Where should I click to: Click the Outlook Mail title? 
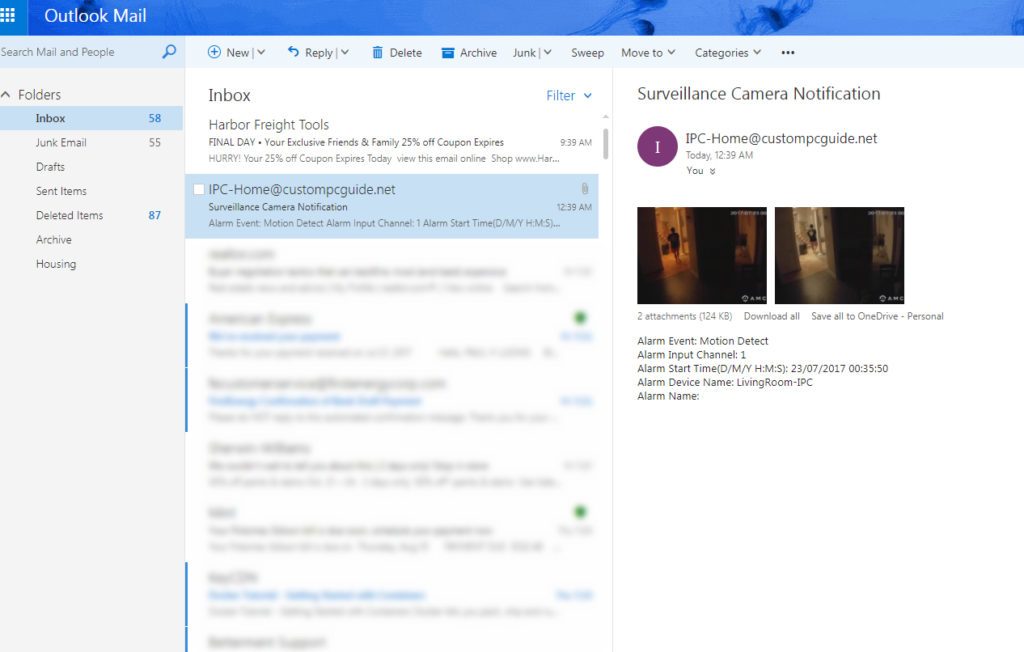95,16
